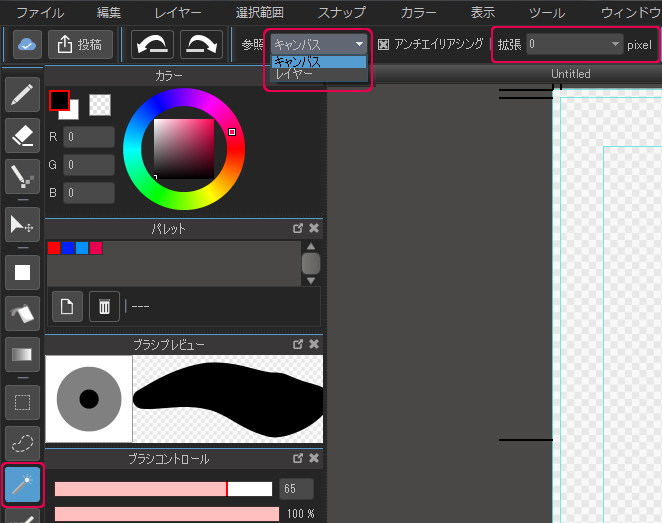Choose キャンバス in the reference list
Viewport: 662px width, 523px height.
point(319,62)
